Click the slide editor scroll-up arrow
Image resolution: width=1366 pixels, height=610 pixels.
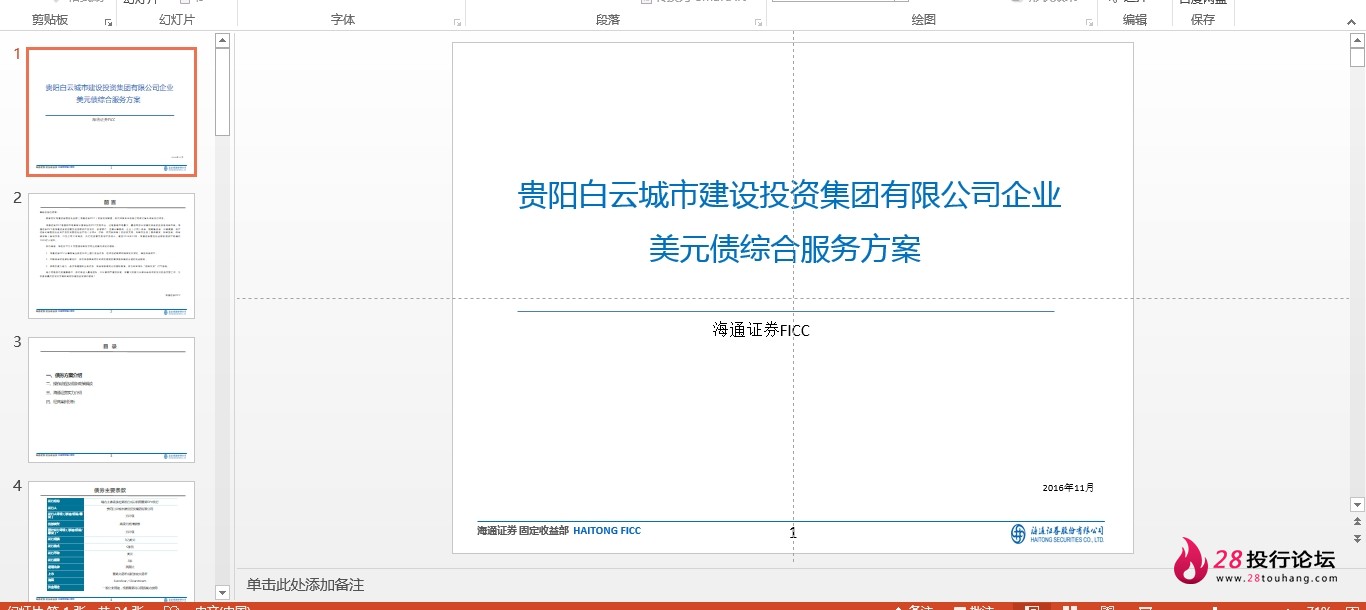(x=1357, y=41)
